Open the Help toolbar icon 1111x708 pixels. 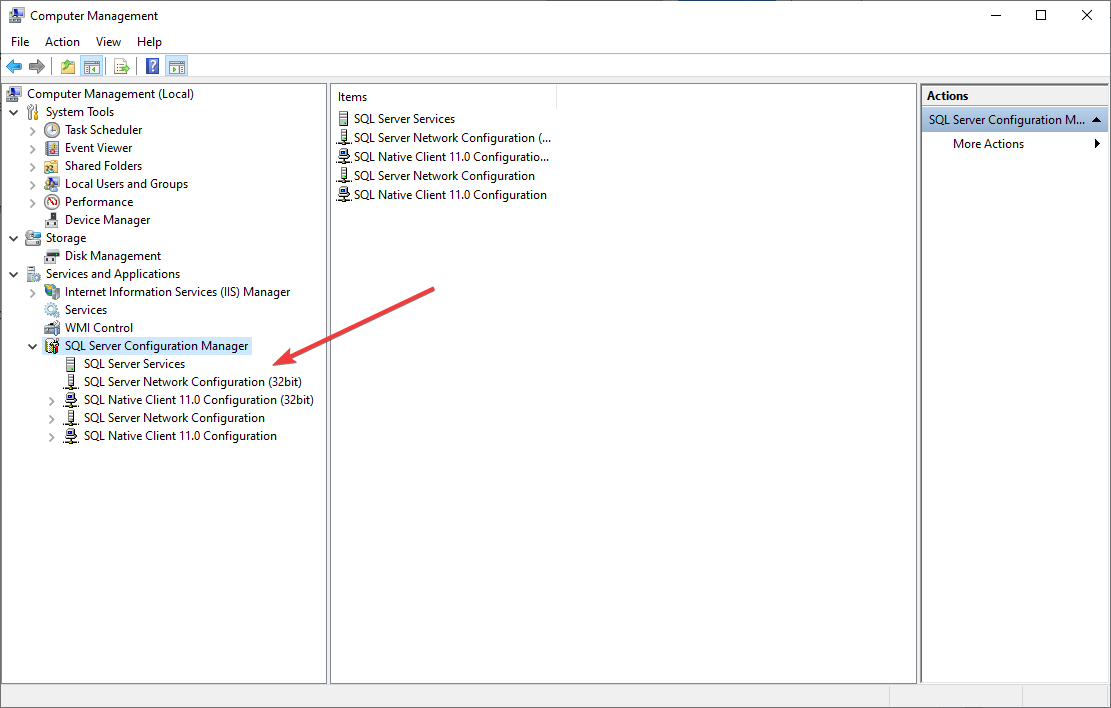[x=152, y=67]
